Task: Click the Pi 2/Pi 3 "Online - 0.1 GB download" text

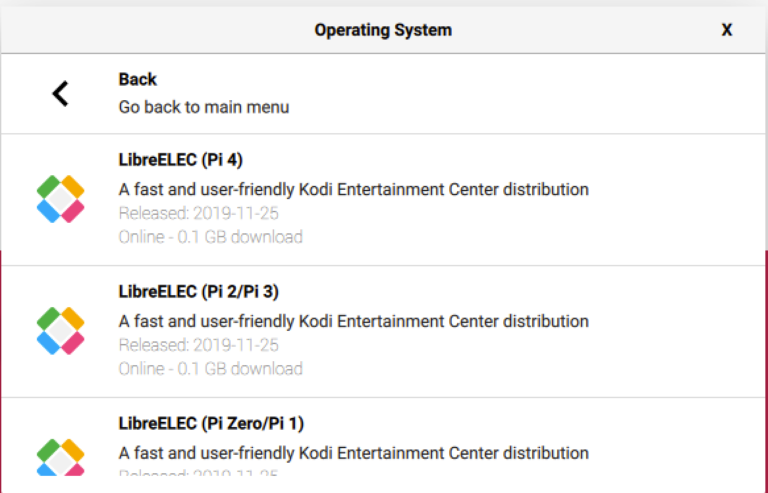Action: tap(210, 369)
